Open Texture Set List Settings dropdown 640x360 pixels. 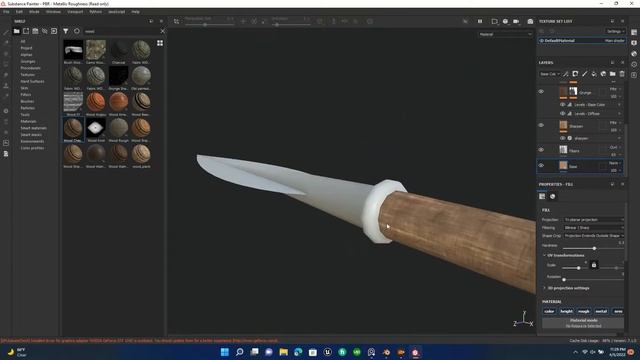pyautogui.click(x=616, y=31)
